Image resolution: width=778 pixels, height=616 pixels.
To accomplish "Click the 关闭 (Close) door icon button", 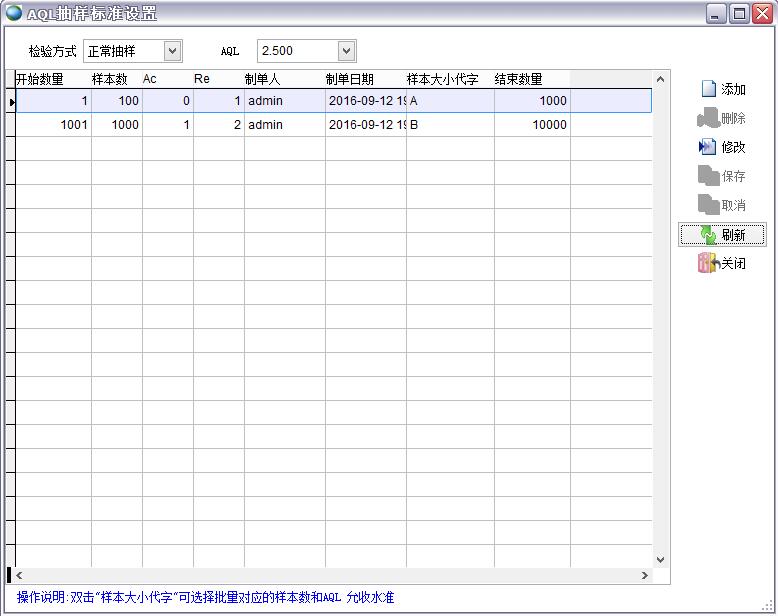I will pos(708,263).
